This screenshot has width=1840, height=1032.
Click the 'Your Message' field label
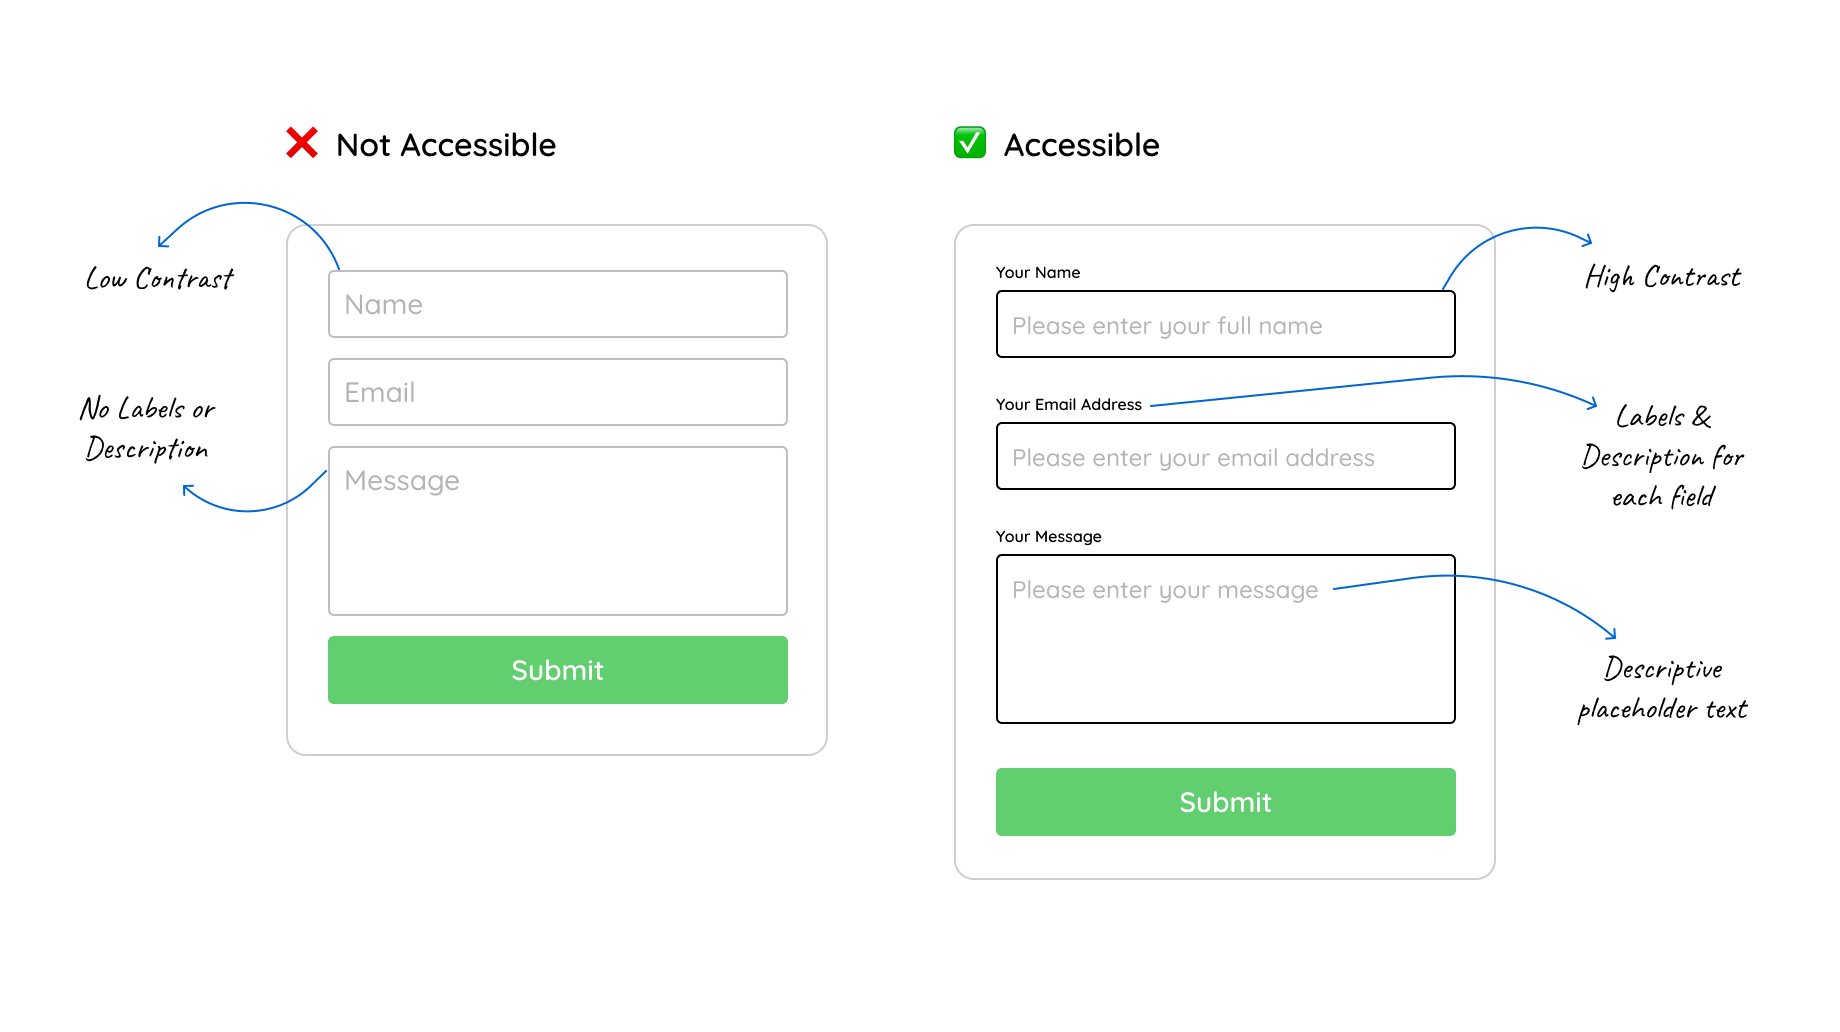pyautogui.click(x=1049, y=537)
